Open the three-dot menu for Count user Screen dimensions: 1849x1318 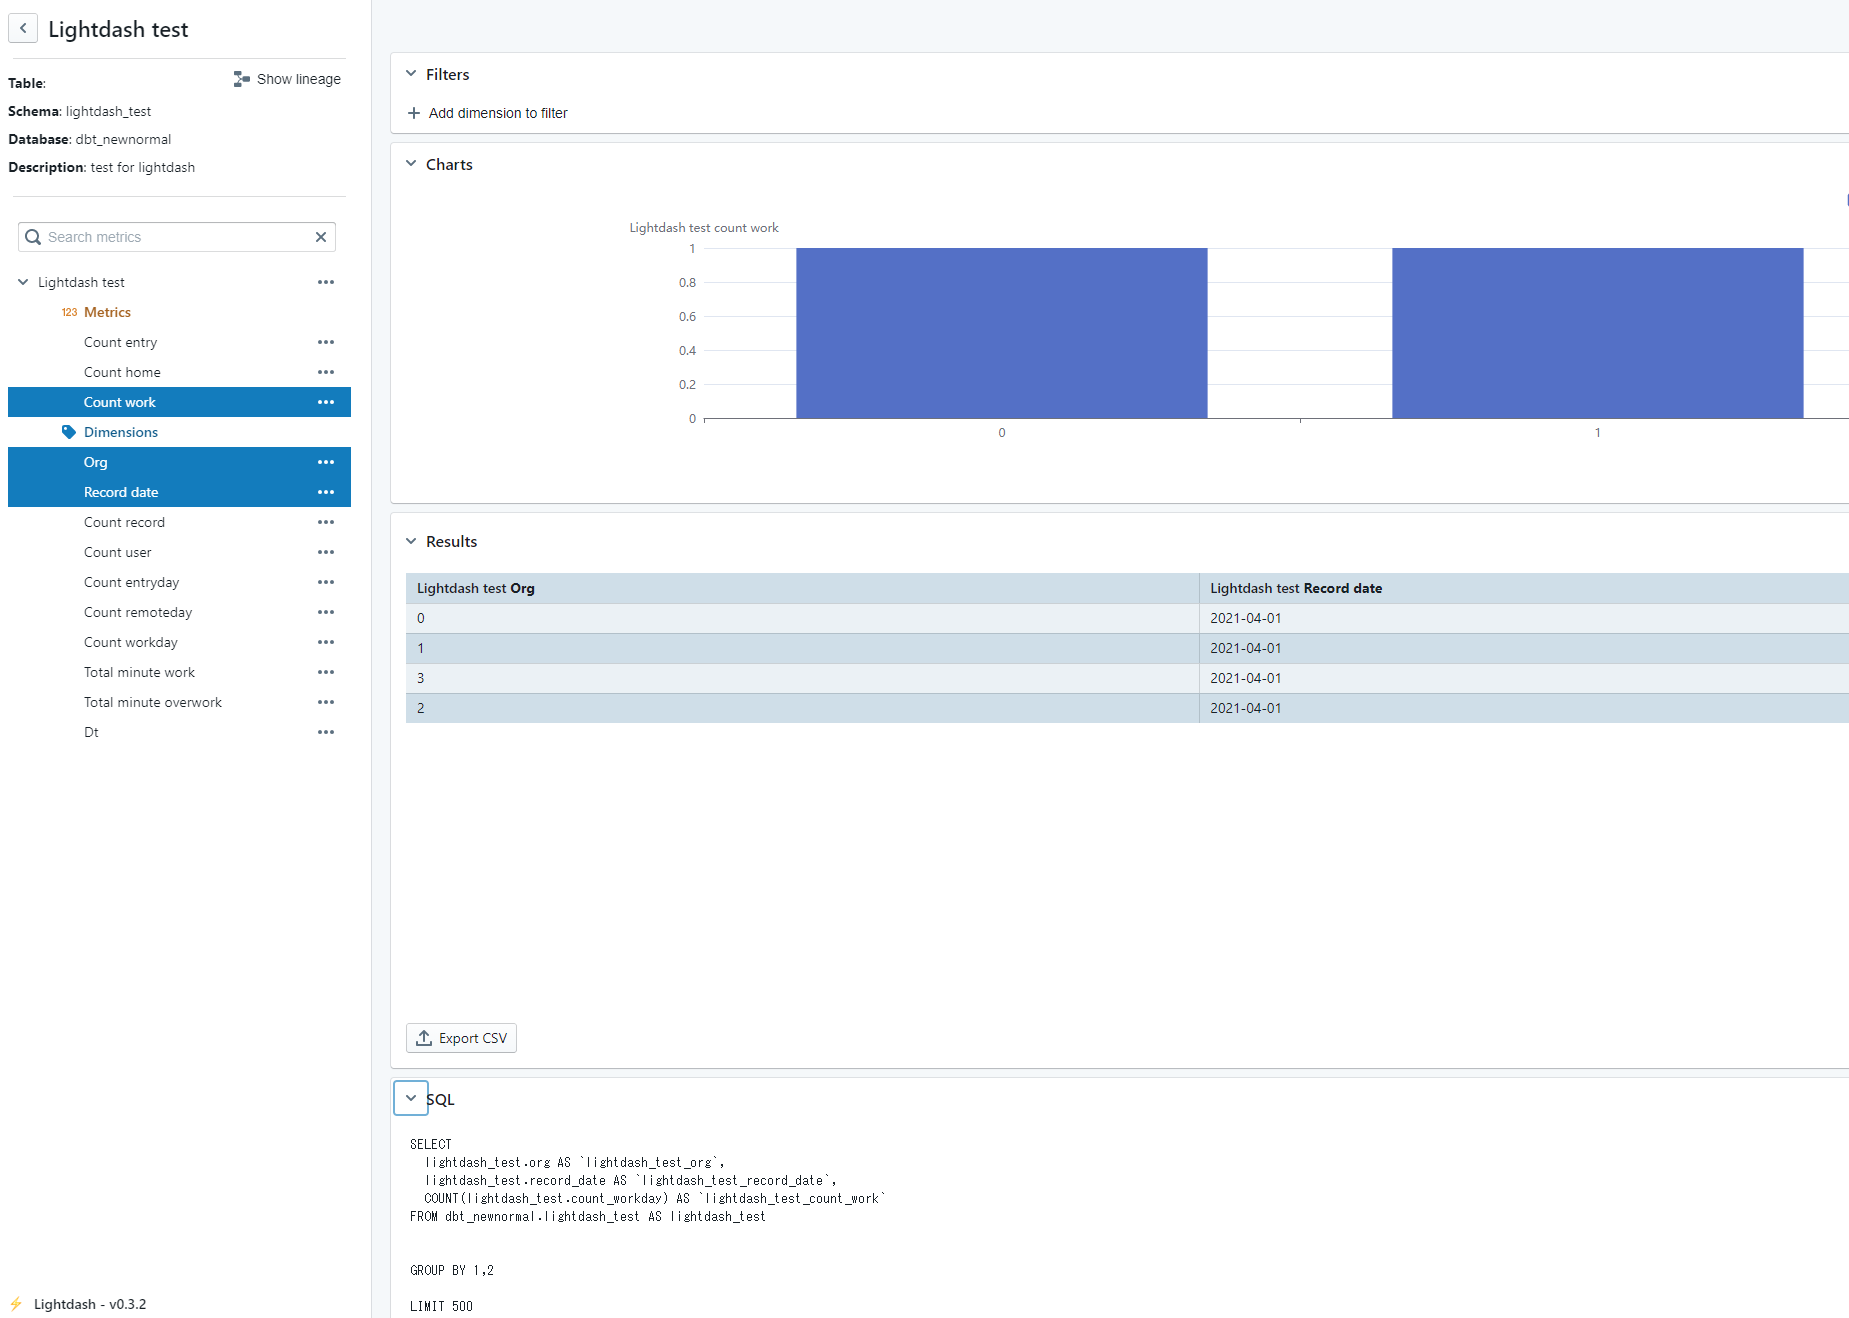pyautogui.click(x=325, y=552)
